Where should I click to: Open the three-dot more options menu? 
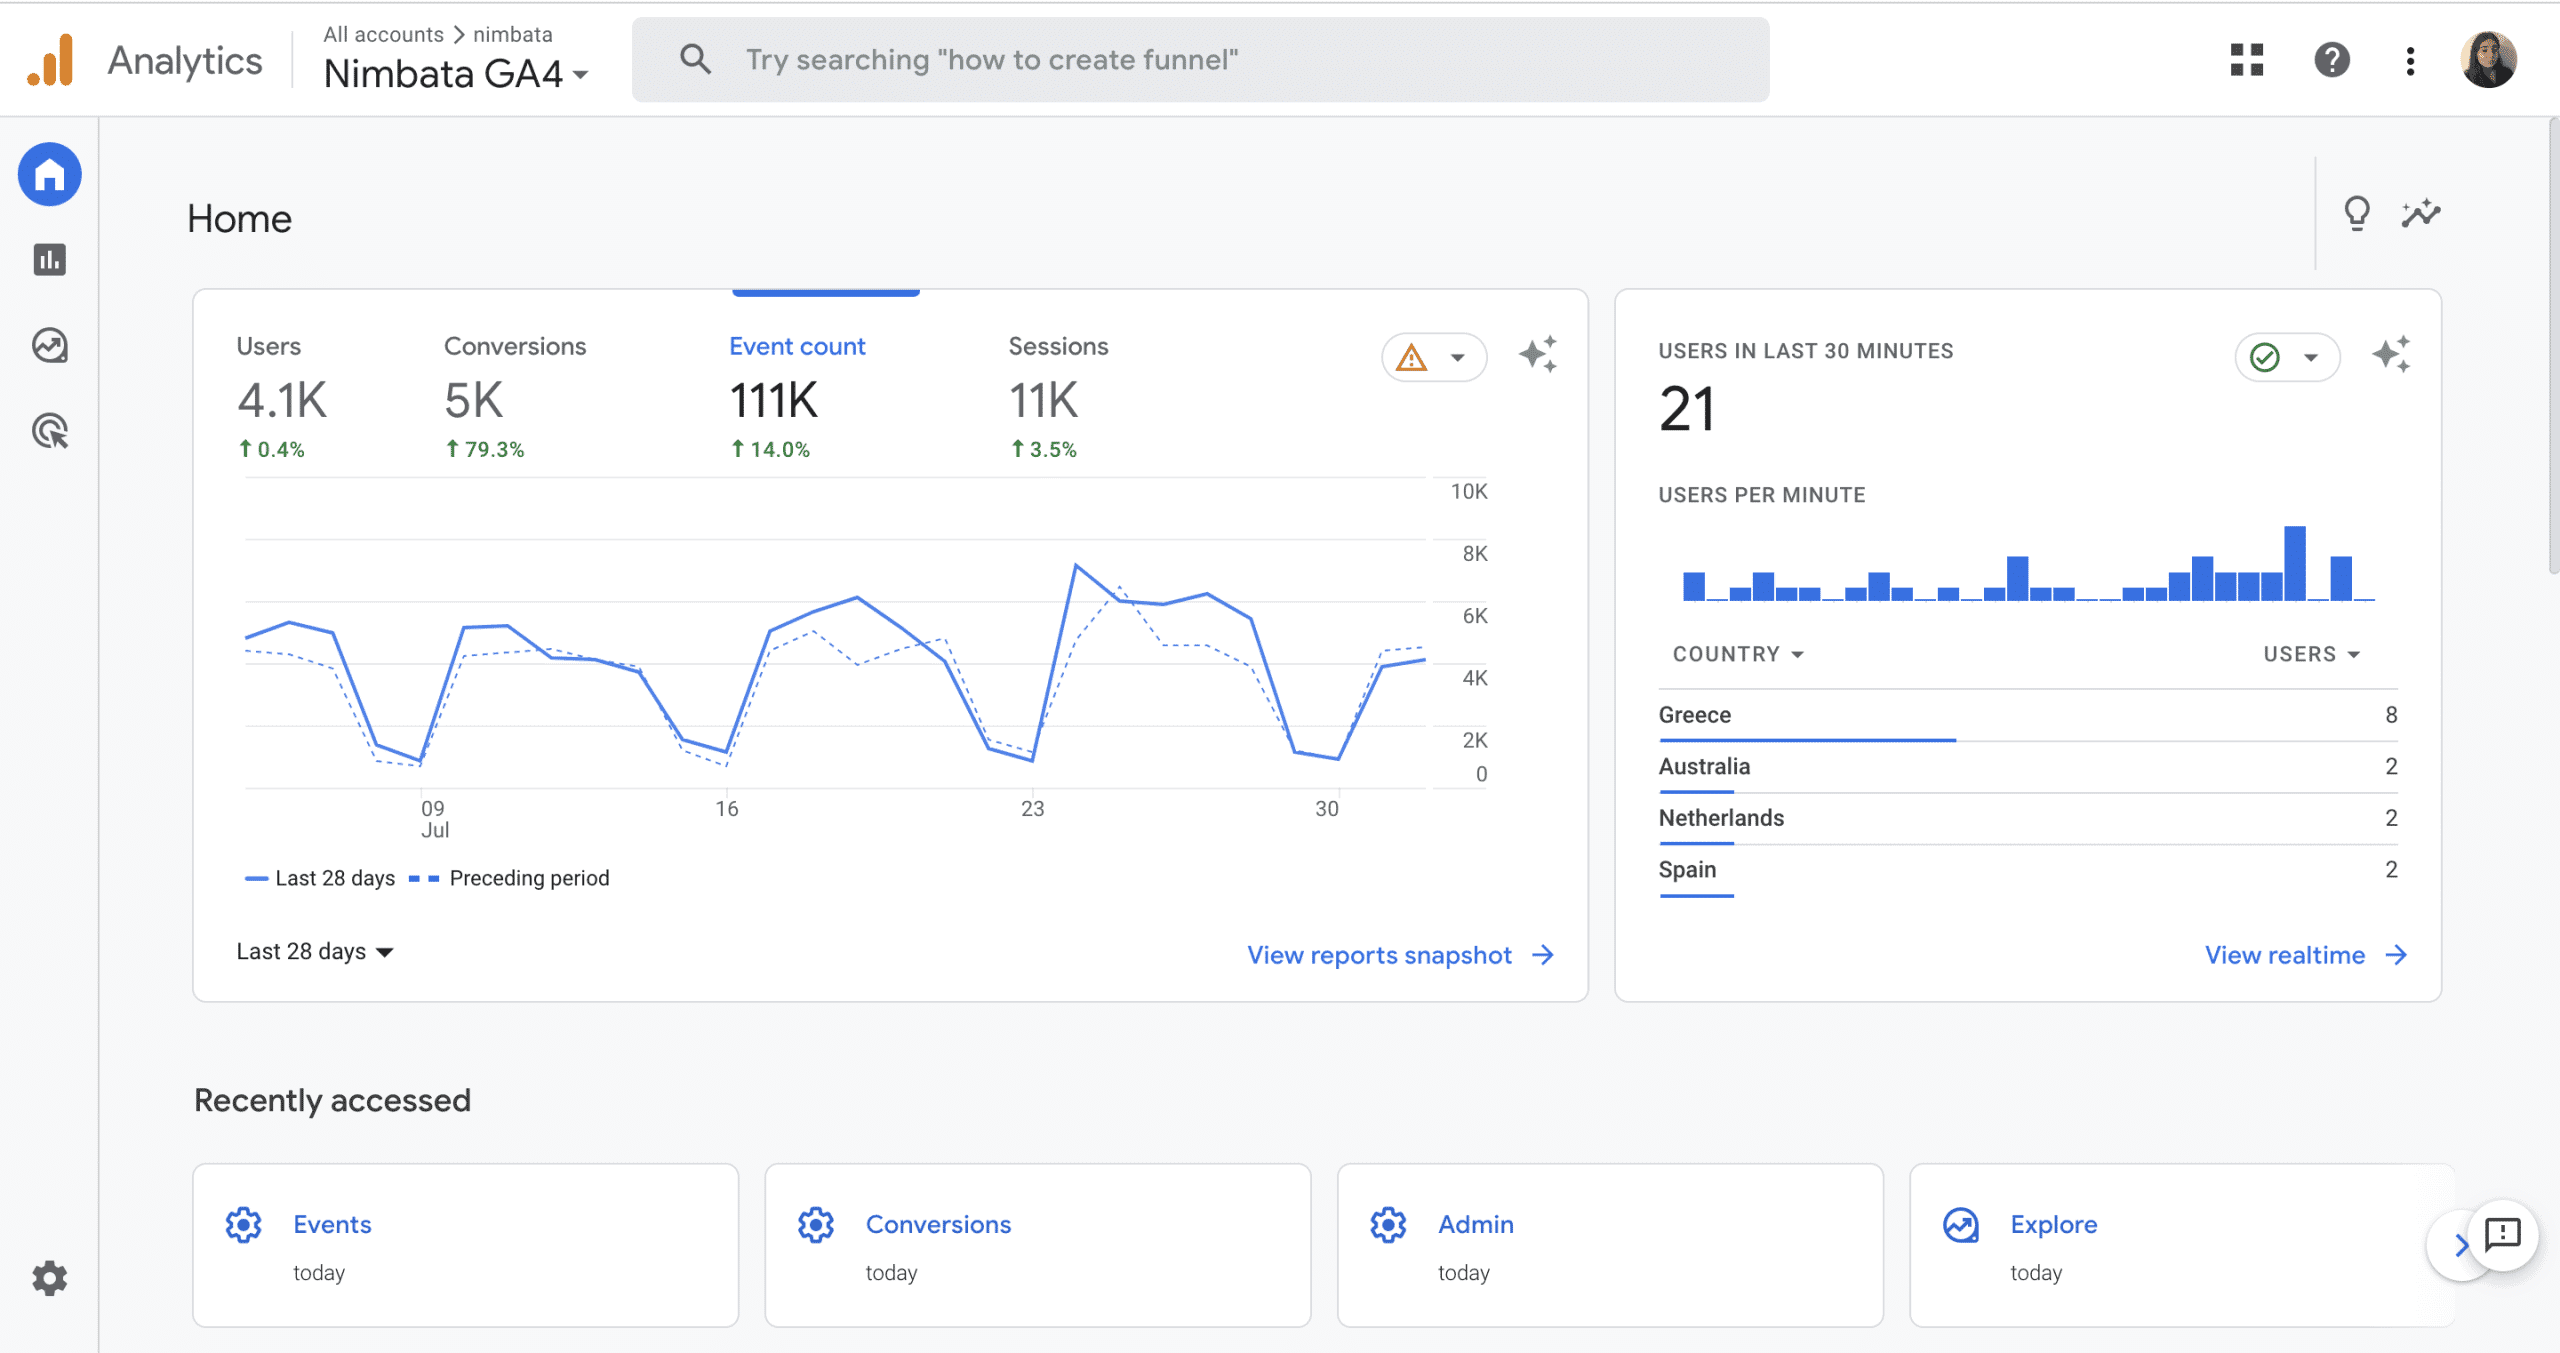tap(2410, 60)
